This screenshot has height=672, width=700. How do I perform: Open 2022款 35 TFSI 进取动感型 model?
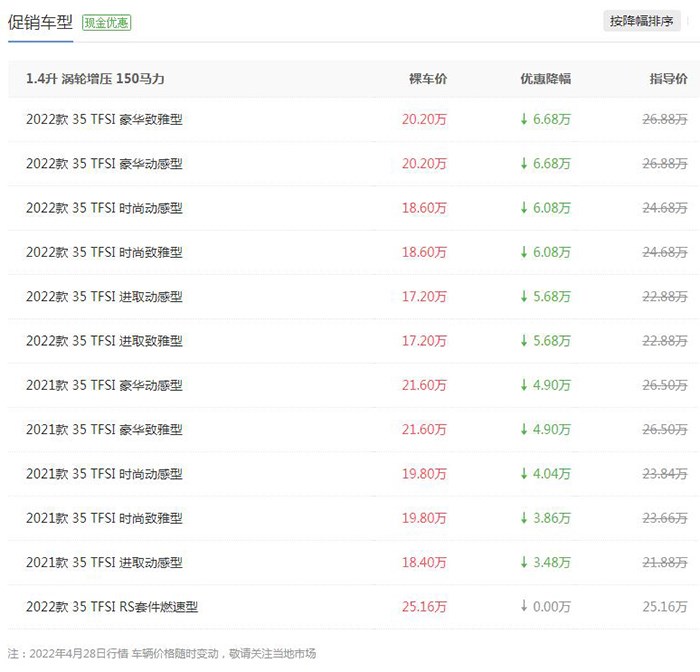coord(104,296)
